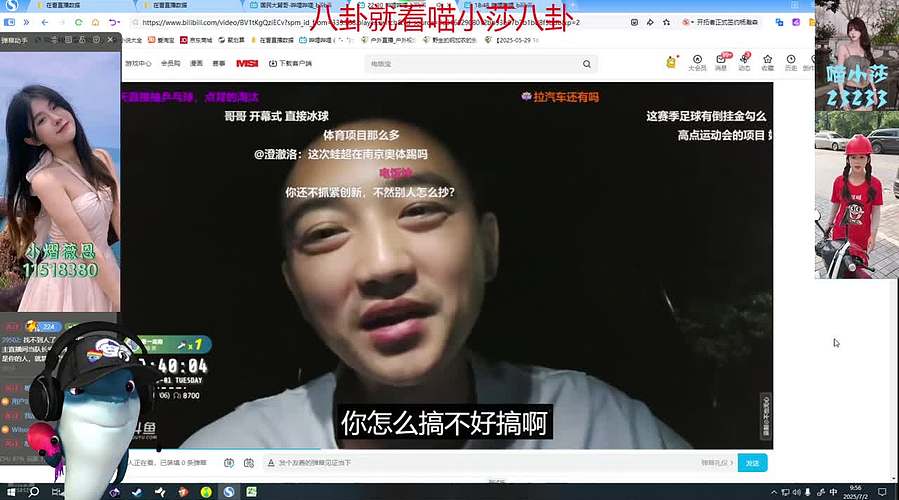The height and width of the screenshot is (500, 899).
Task: Click the blue 发送 send button
Action: (752, 463)
